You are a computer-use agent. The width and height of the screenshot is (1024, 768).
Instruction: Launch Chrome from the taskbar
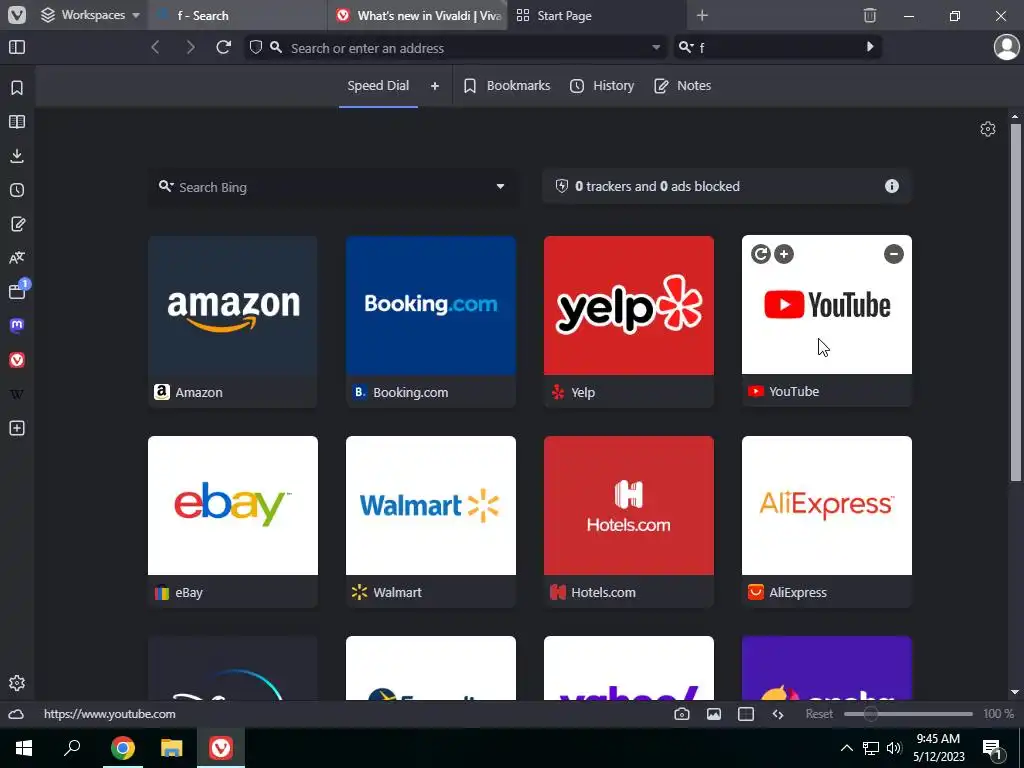[x=122, y=748]
